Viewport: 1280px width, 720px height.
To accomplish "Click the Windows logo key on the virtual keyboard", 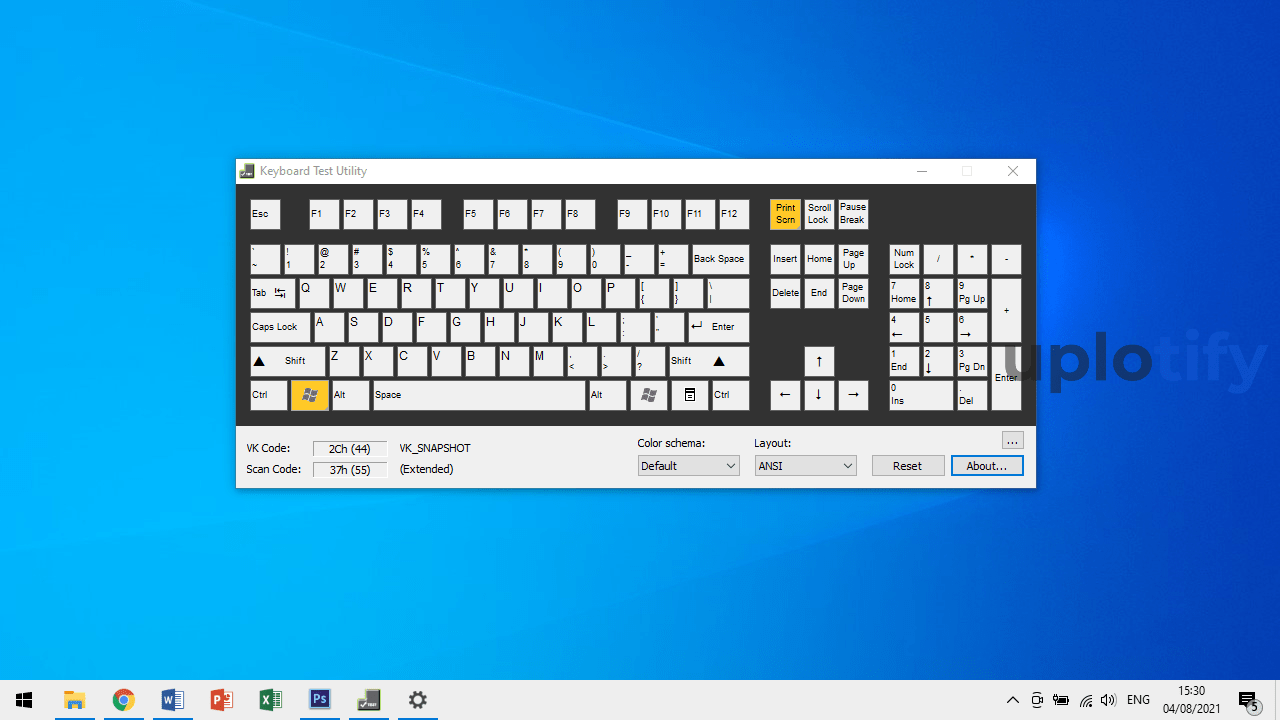I will click(309, 395).
